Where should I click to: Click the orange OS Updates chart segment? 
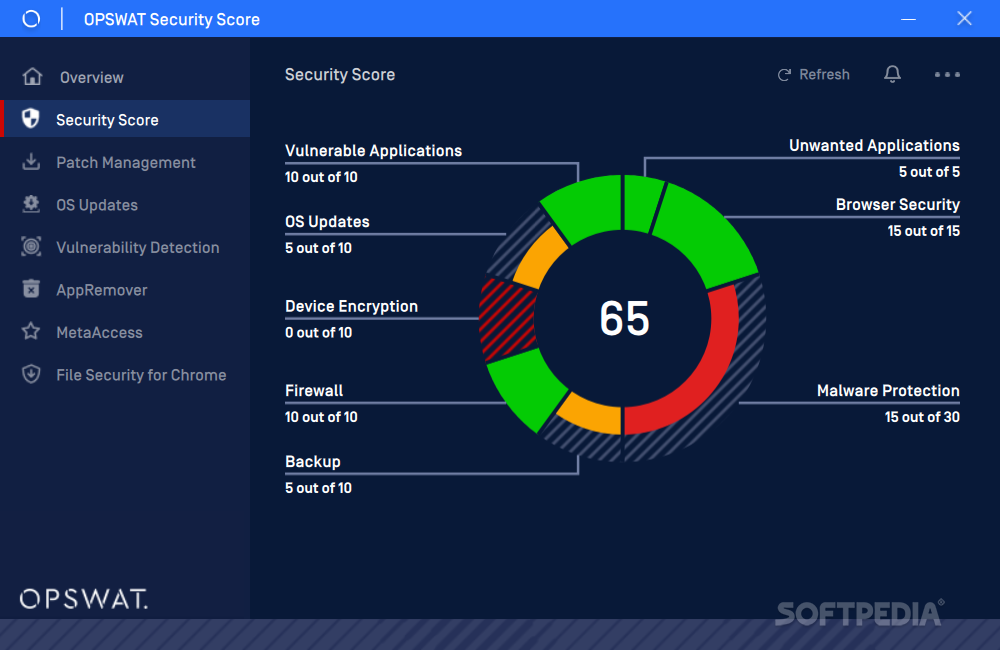[539, 258]
